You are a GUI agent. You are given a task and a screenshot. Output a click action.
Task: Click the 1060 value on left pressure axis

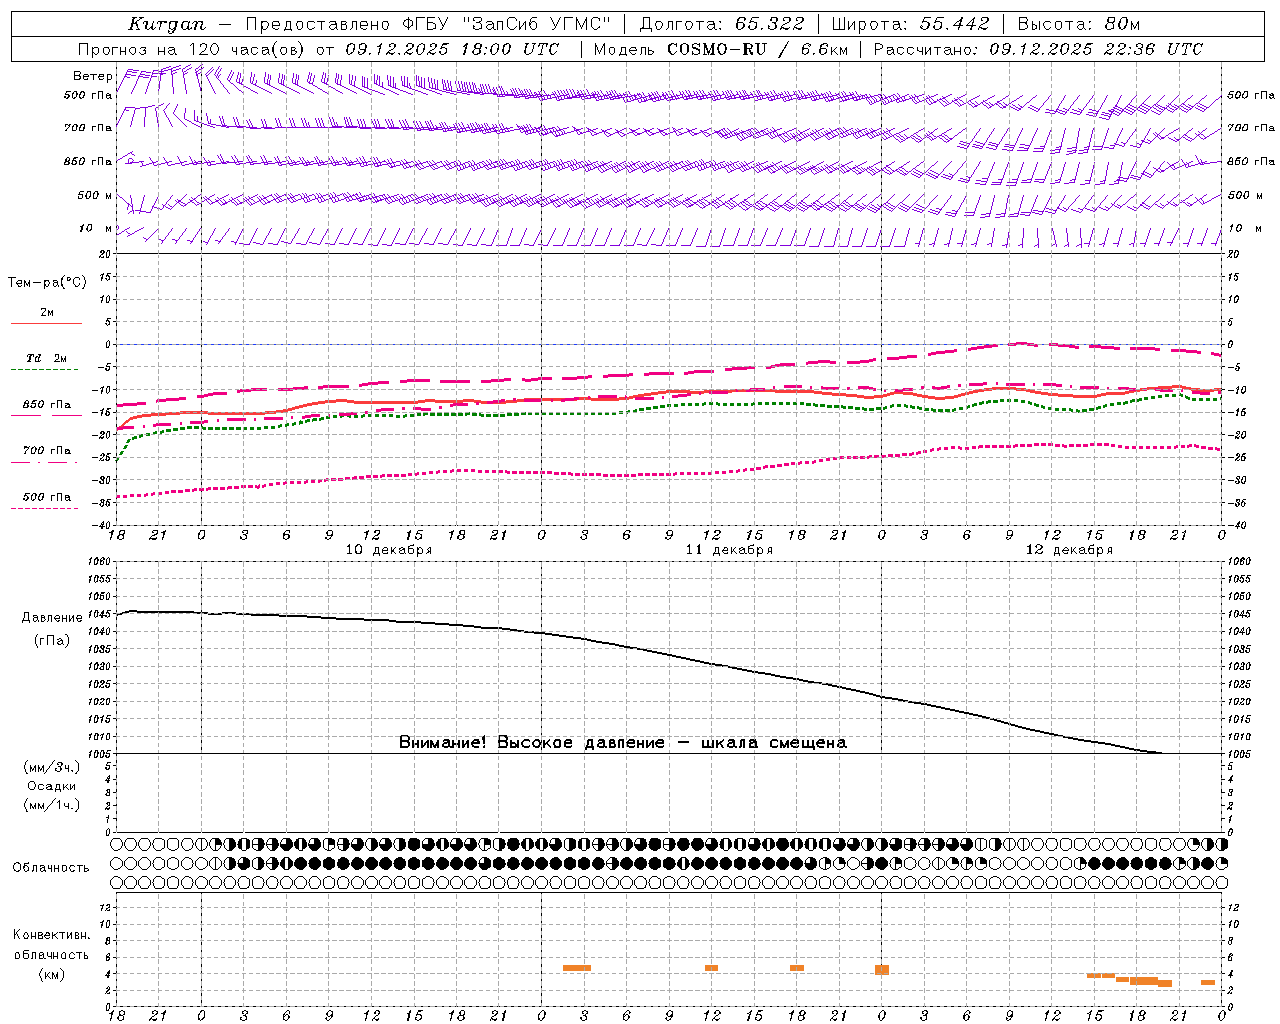[100, 562]
